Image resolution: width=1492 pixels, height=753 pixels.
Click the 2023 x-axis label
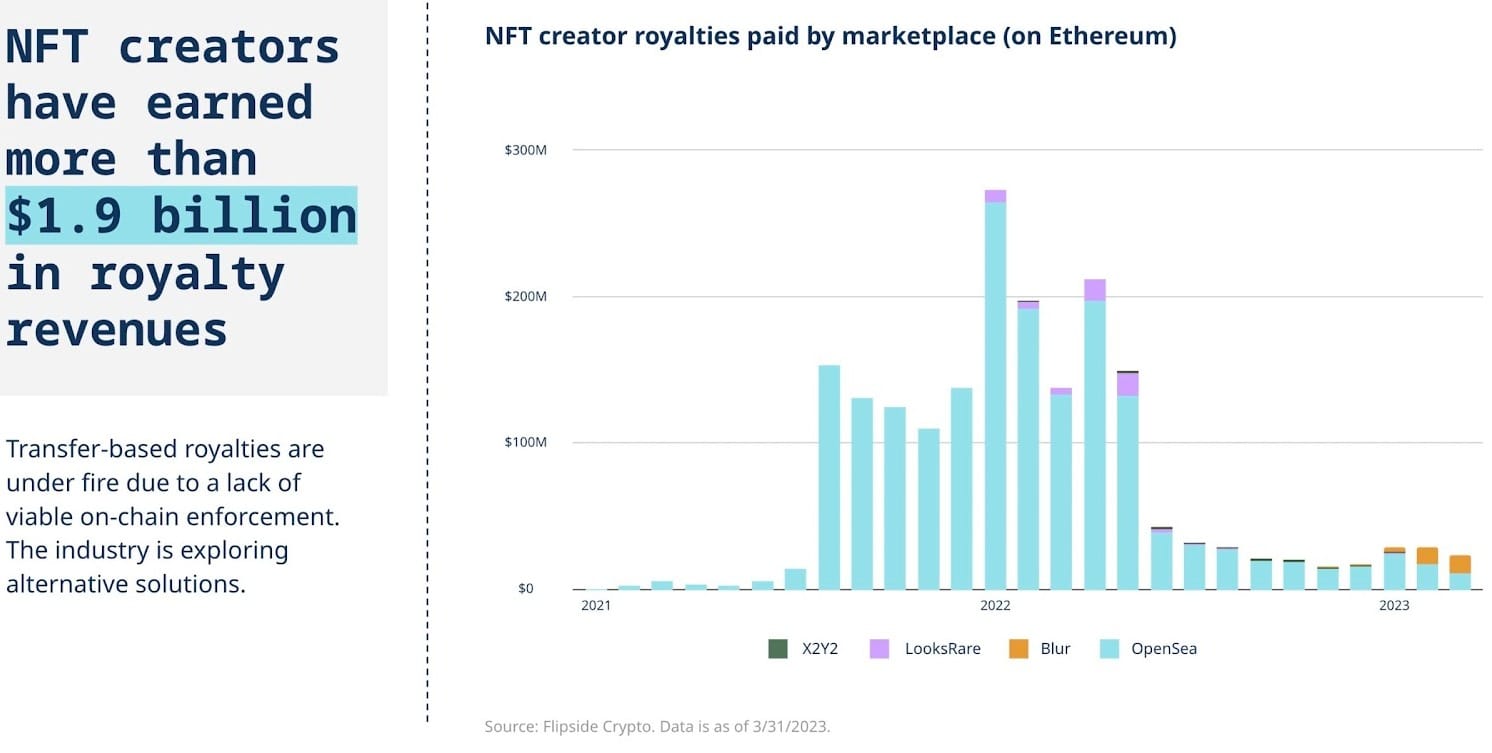point(1394,606)
